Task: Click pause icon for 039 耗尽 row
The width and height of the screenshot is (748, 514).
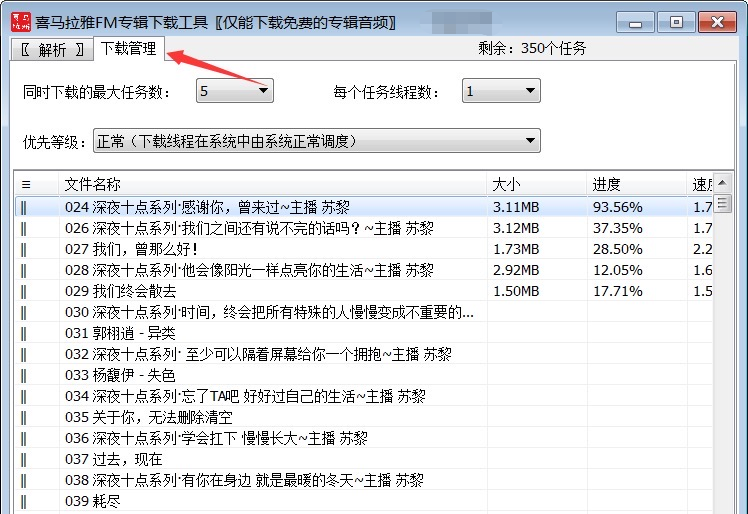Action: coord(24,502)
